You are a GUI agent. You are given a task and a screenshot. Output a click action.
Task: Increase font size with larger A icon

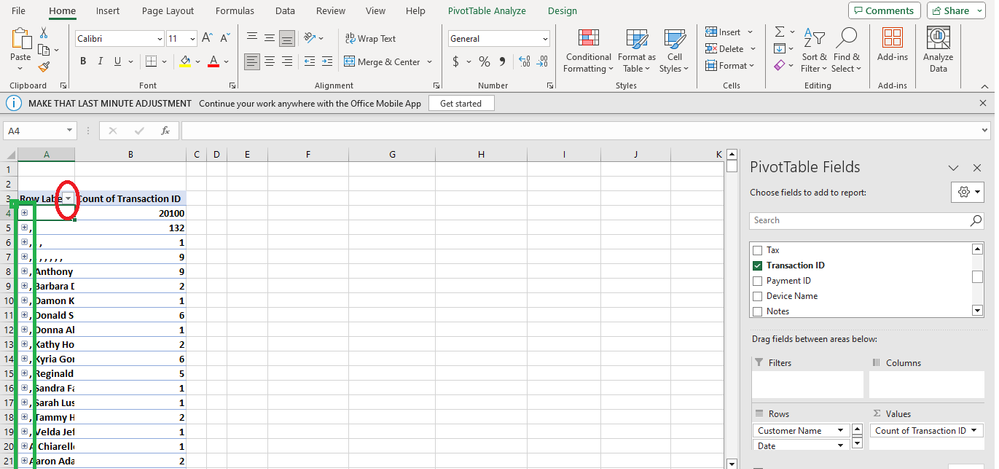click(x=207, y=38)
